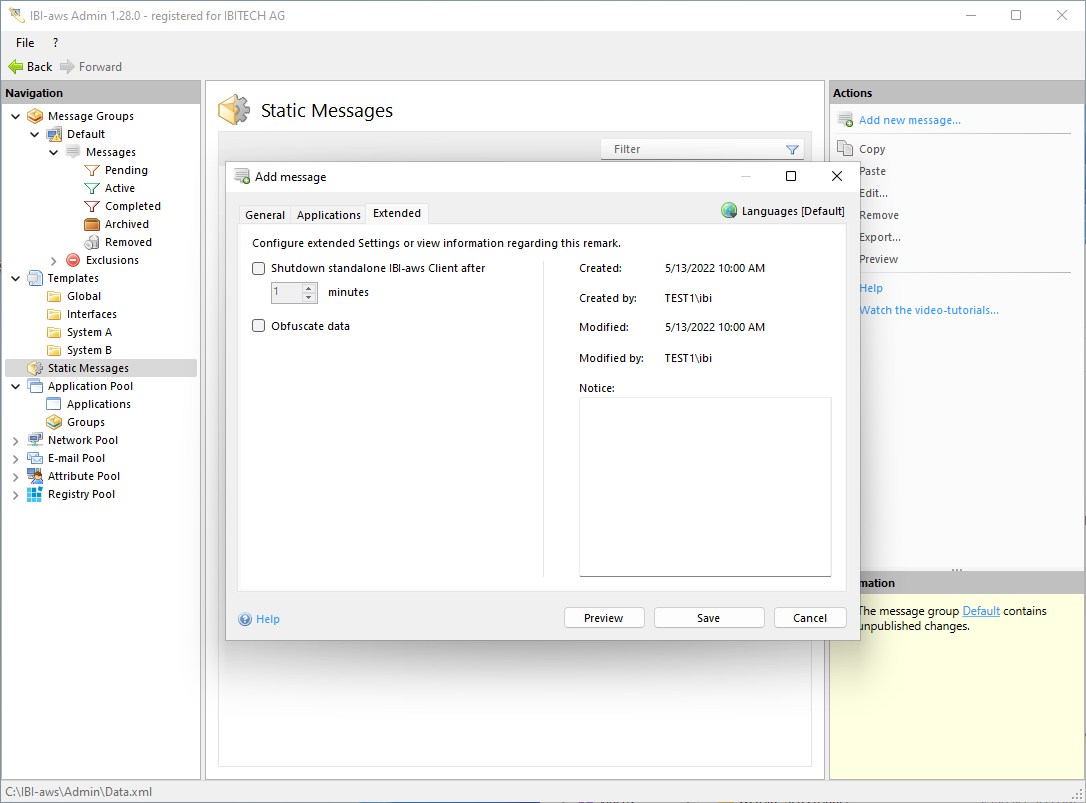Increase the minutes spinner value
Screen dimensions: 1086x803
point(309,288)
